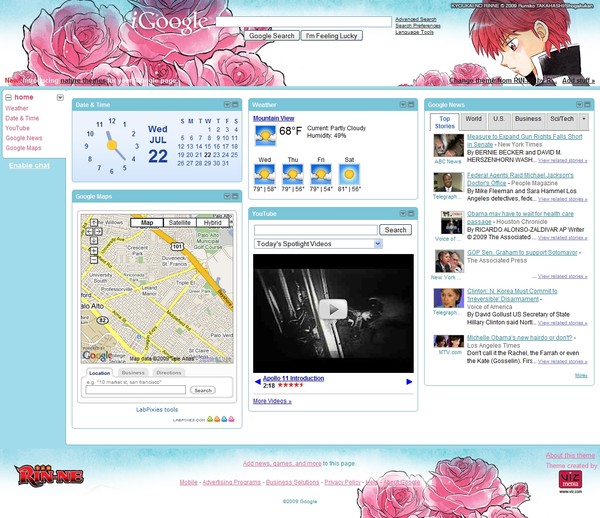Open Search Preferences link
This screenshot has height=518, width=600.
(418, 26)
